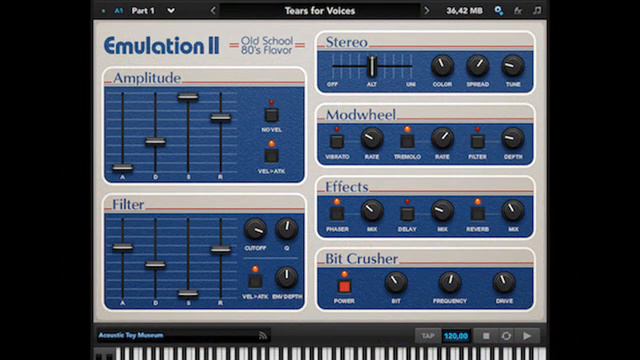Click the play button
This screenshot has height=360, width=640.
[x=527, y=336]
